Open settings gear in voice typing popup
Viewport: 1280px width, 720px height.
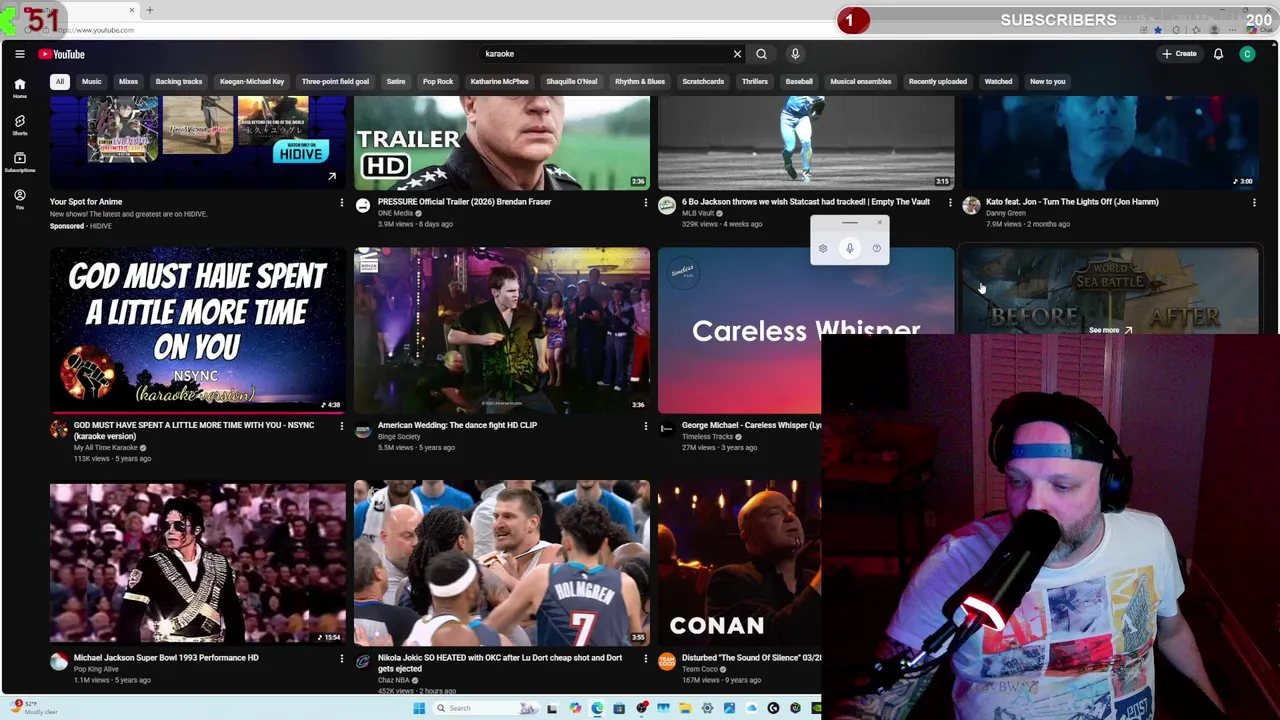823,248
